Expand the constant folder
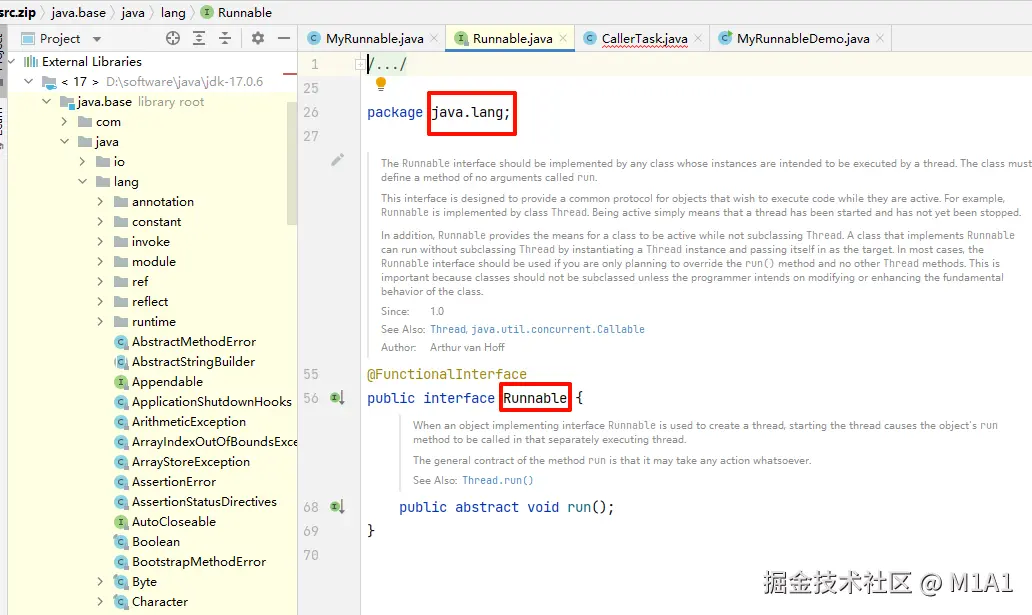The image size is (1032, 615). pos(100,222)
